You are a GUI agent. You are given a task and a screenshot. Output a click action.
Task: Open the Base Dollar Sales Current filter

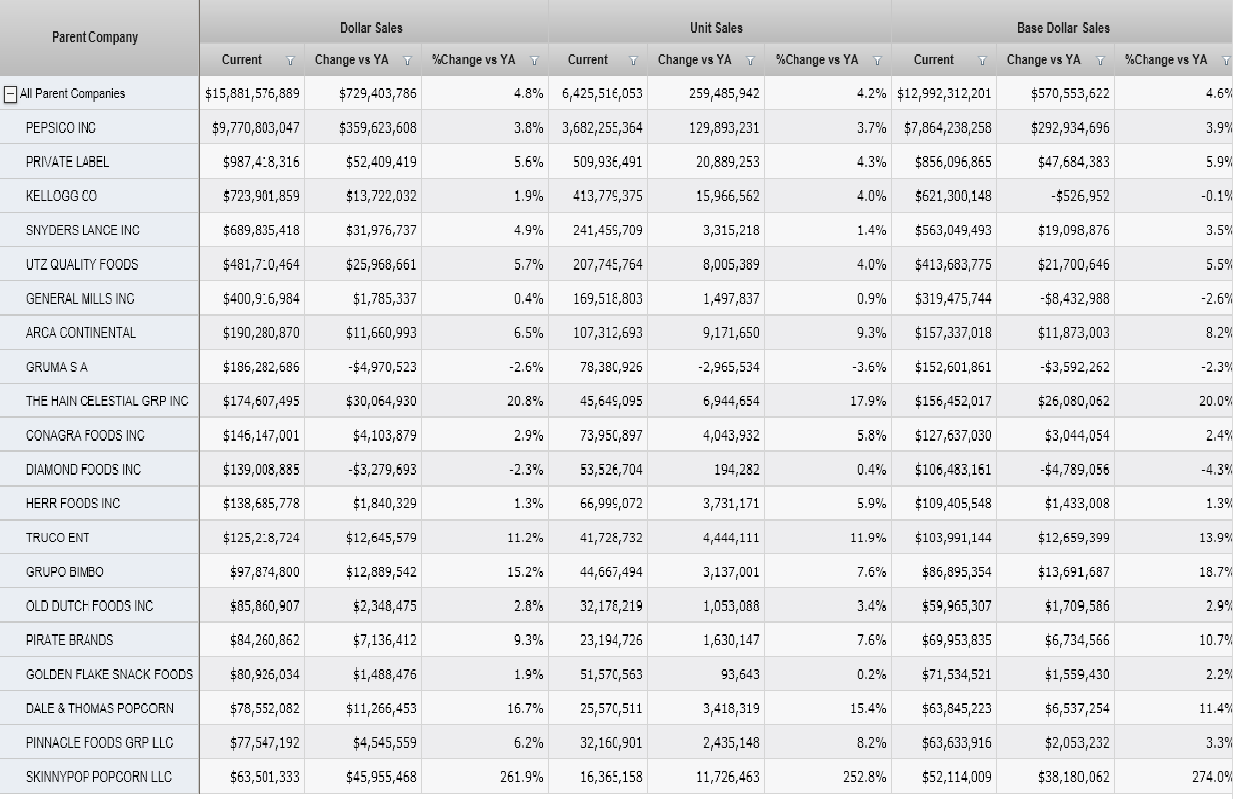click(981, 61)
